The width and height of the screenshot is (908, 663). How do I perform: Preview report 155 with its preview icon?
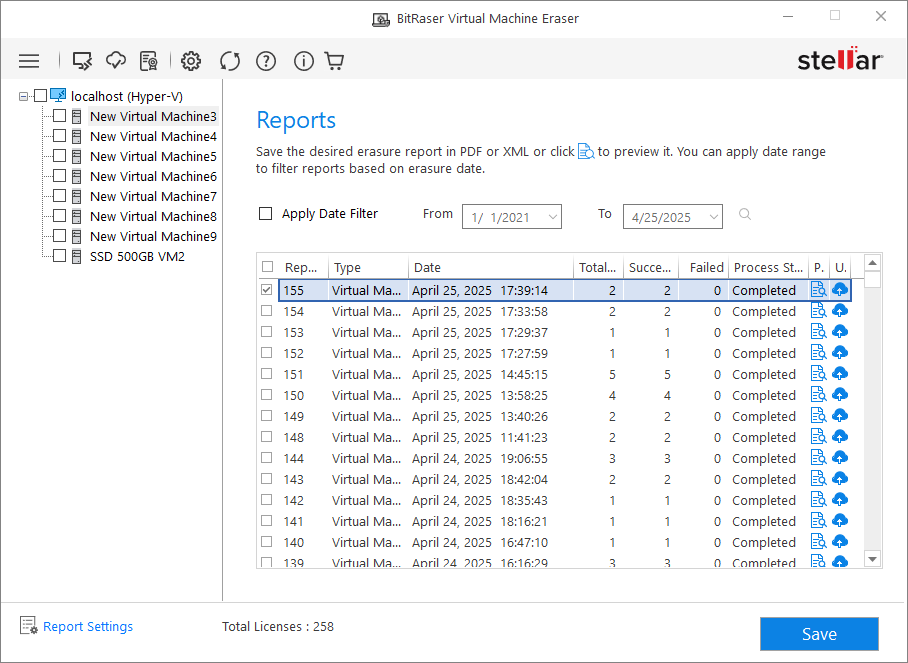coord(818,290)
